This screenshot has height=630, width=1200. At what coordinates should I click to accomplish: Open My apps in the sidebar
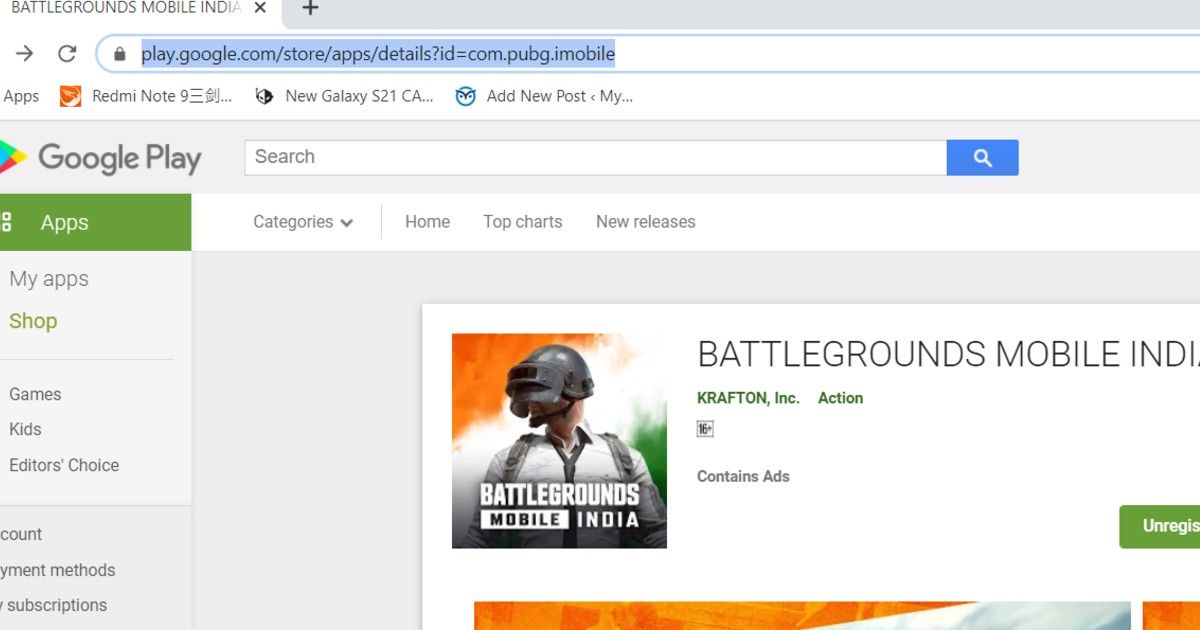49,279
